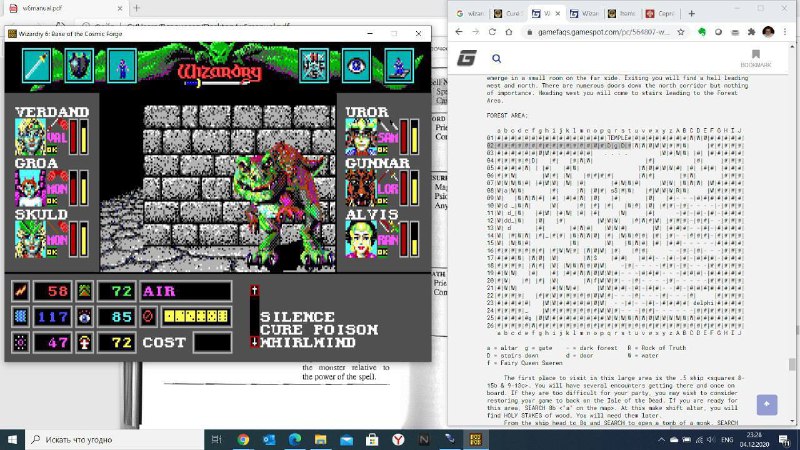Click spell list down arrow
Screen dimensions: 800x450
(254, 342)
